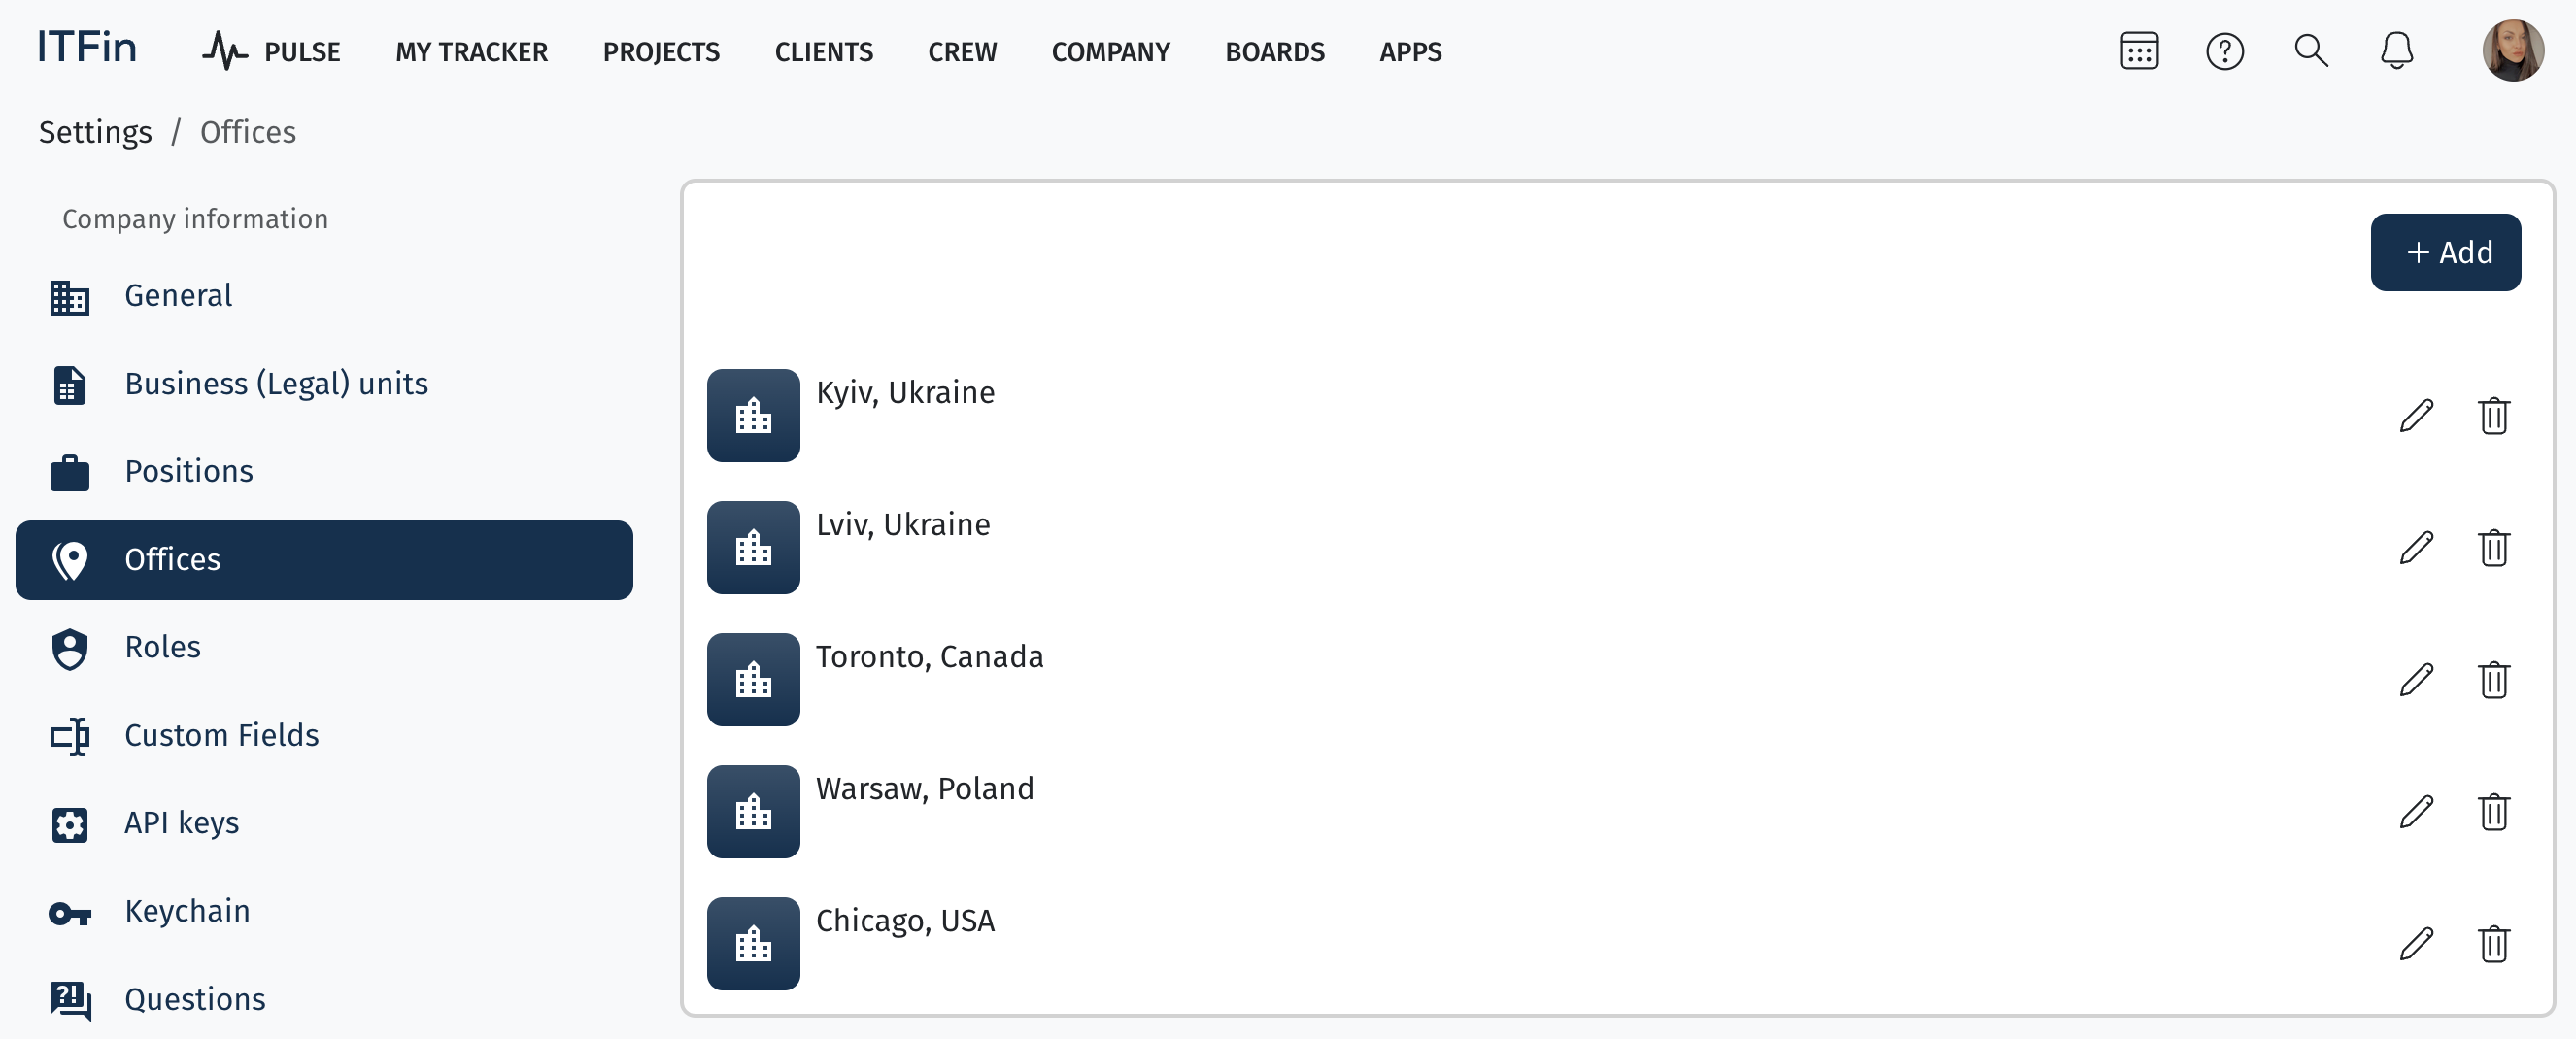The width and height of the screenshot is (2576, 1039).
Task: Open MY TRACKER in the top menu
Action: tap(471, 52)
